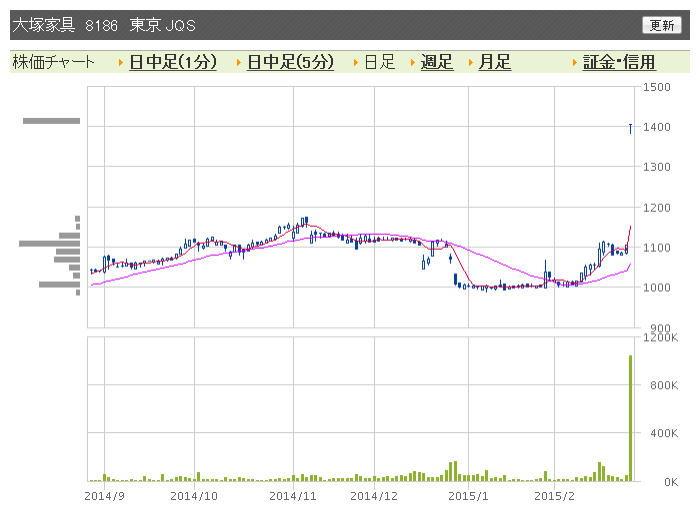699x517 pixels.
Task: Click the 800K volume axis label
Action: pos(664,385)
